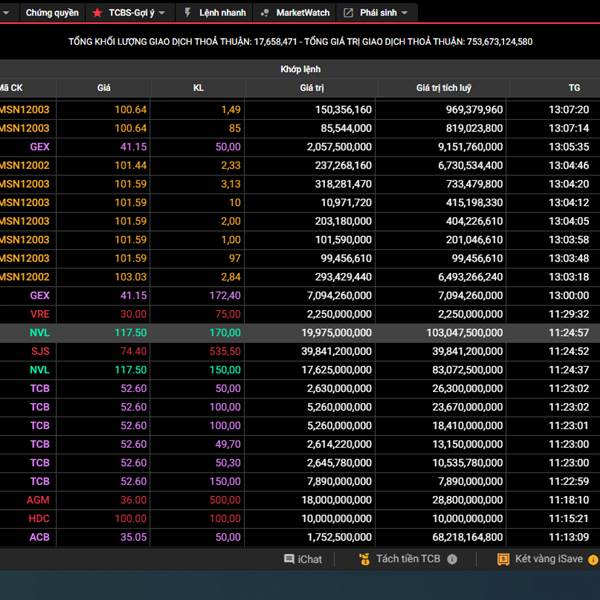The height and width of the screenshot is (600, 600).
Task: Click the Két vàng iSave safe icon
Action: [x=504, y=560]
